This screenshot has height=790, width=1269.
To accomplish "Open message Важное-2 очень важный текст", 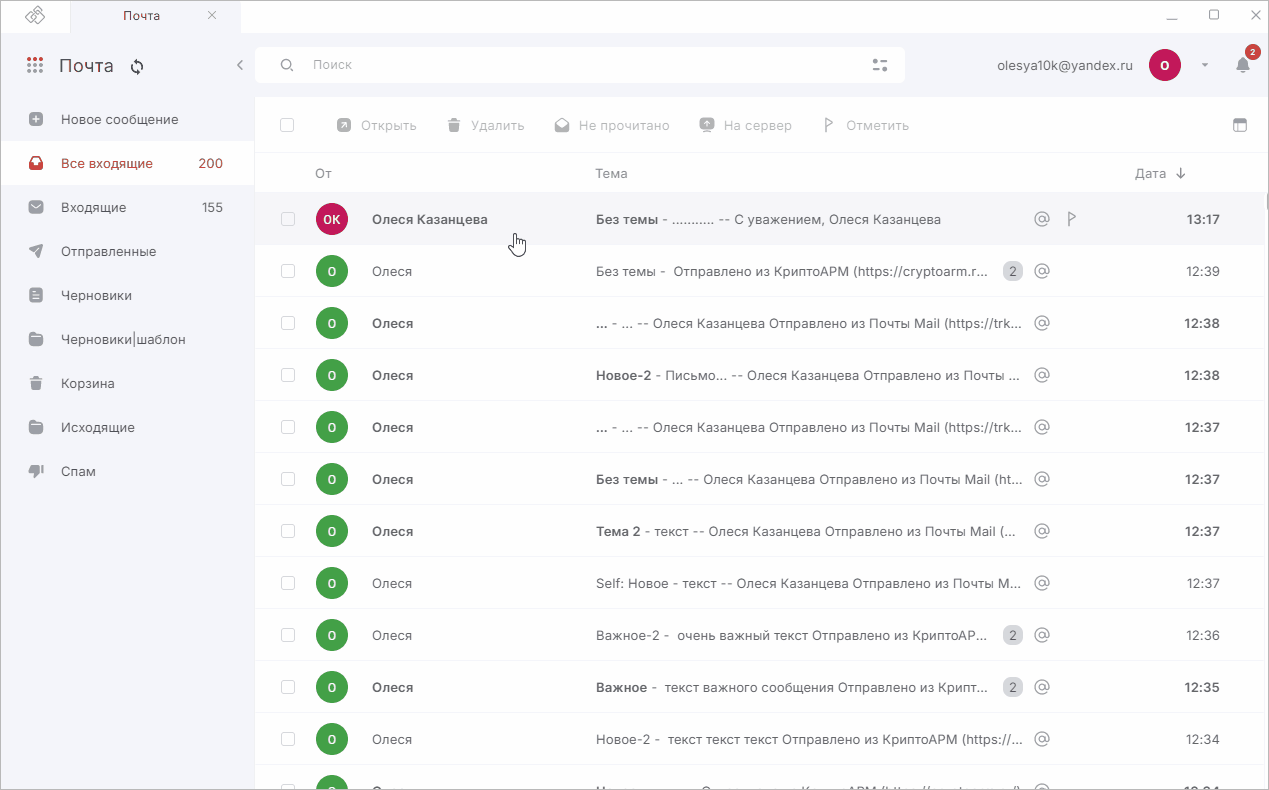I will [x=760, y=635].
